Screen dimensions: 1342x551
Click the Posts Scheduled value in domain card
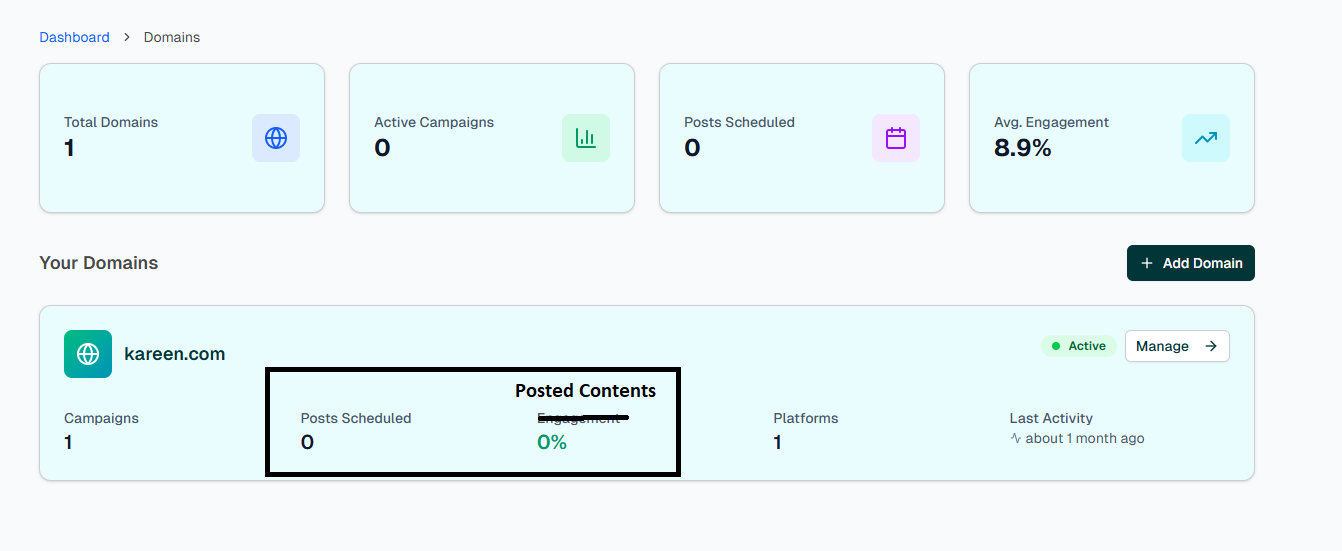(307, 442)
